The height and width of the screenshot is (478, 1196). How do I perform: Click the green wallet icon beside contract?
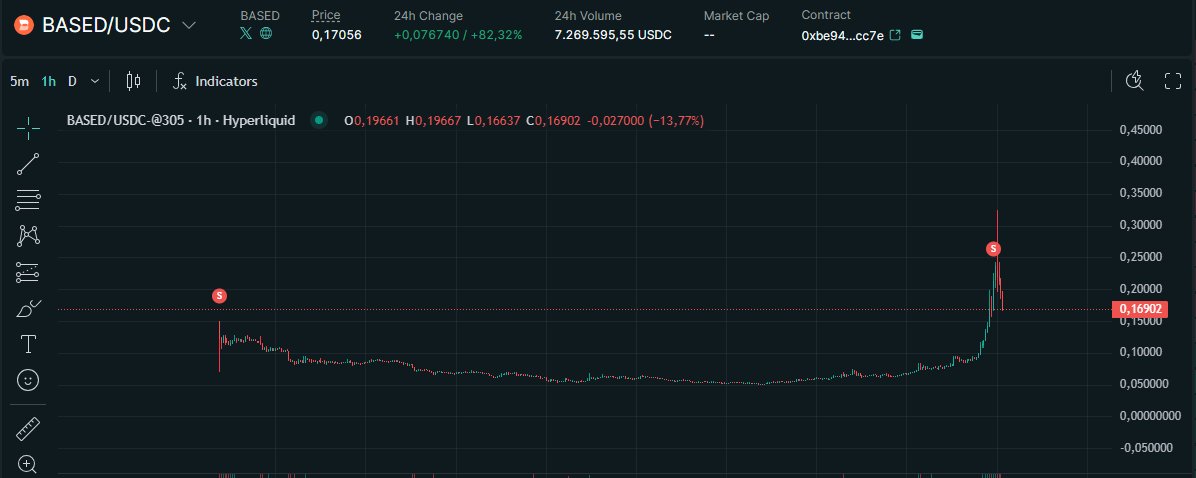coord(917,34)
